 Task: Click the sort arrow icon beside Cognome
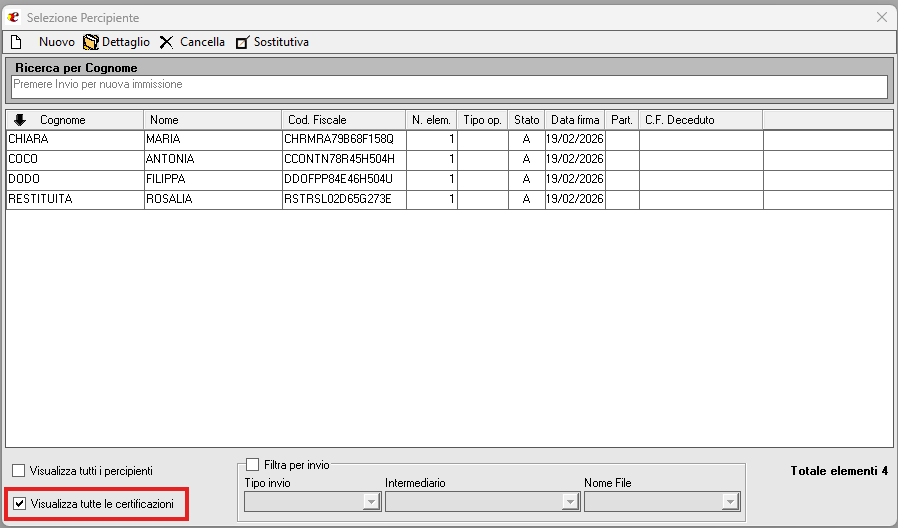(x=20, y=120)
